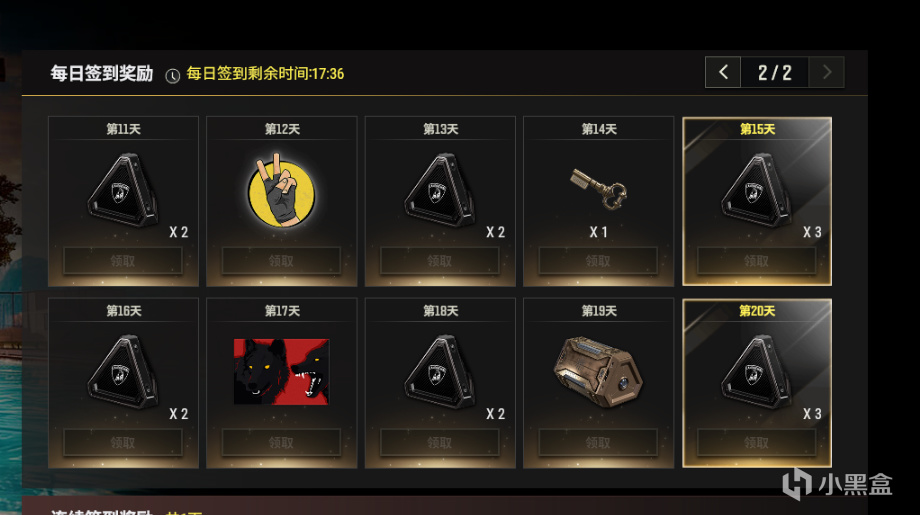Image resolution: width=920 pixels, height=515 pixels.
Task: Click the highlighted Day 20 crate icon
Action: click(757, 372)
